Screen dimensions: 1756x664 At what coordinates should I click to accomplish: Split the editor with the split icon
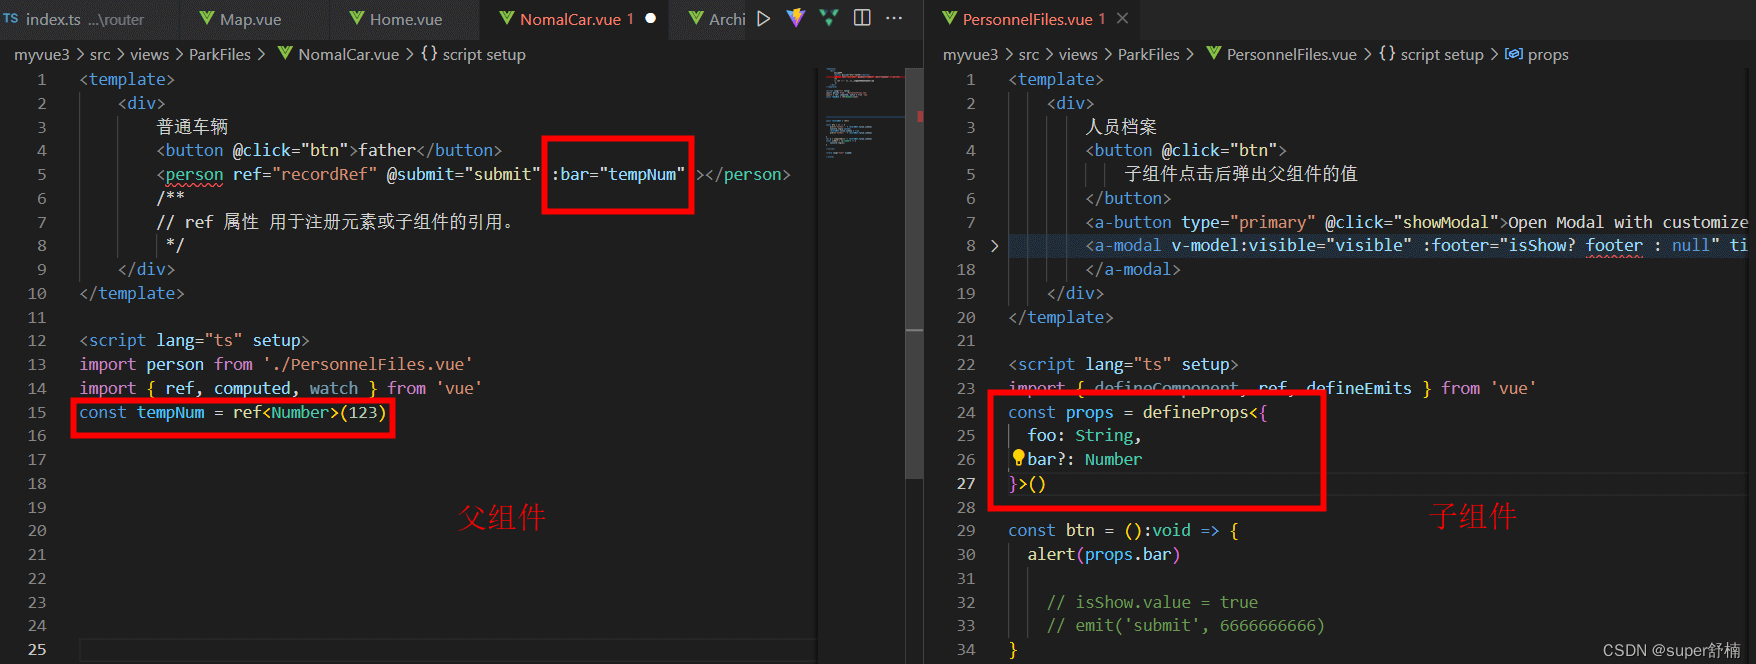(862, 18)
